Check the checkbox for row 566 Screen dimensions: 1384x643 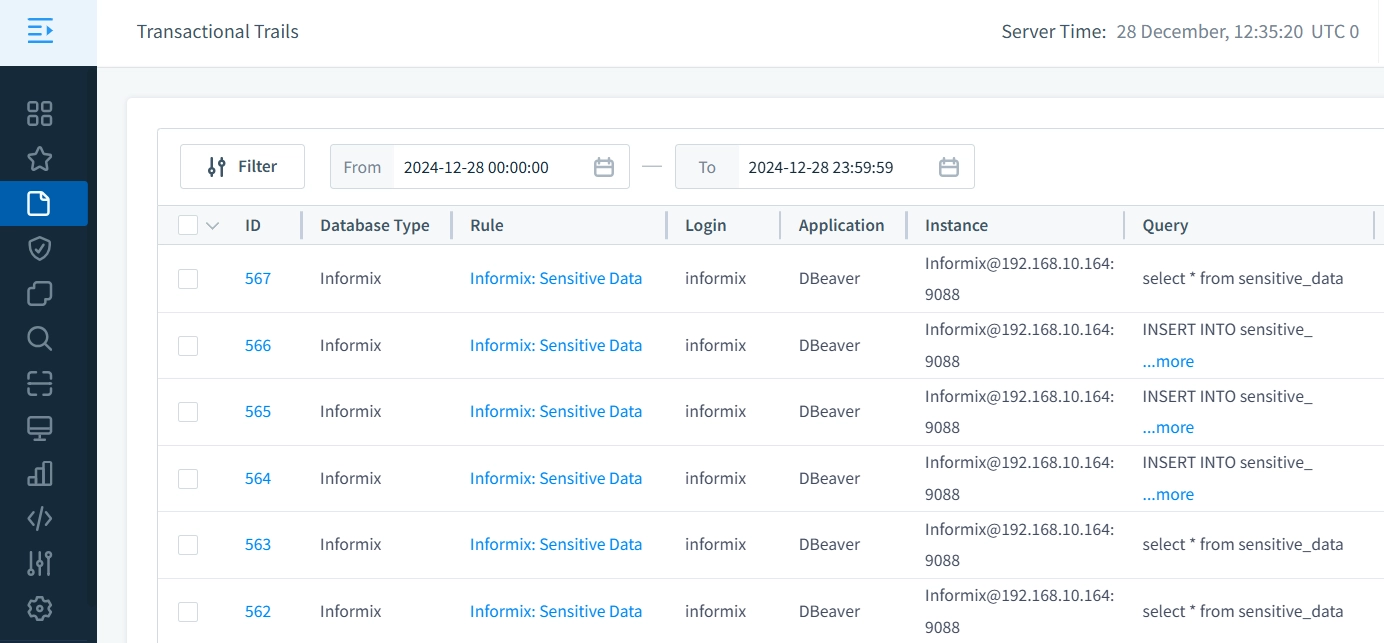click(188, 346)
